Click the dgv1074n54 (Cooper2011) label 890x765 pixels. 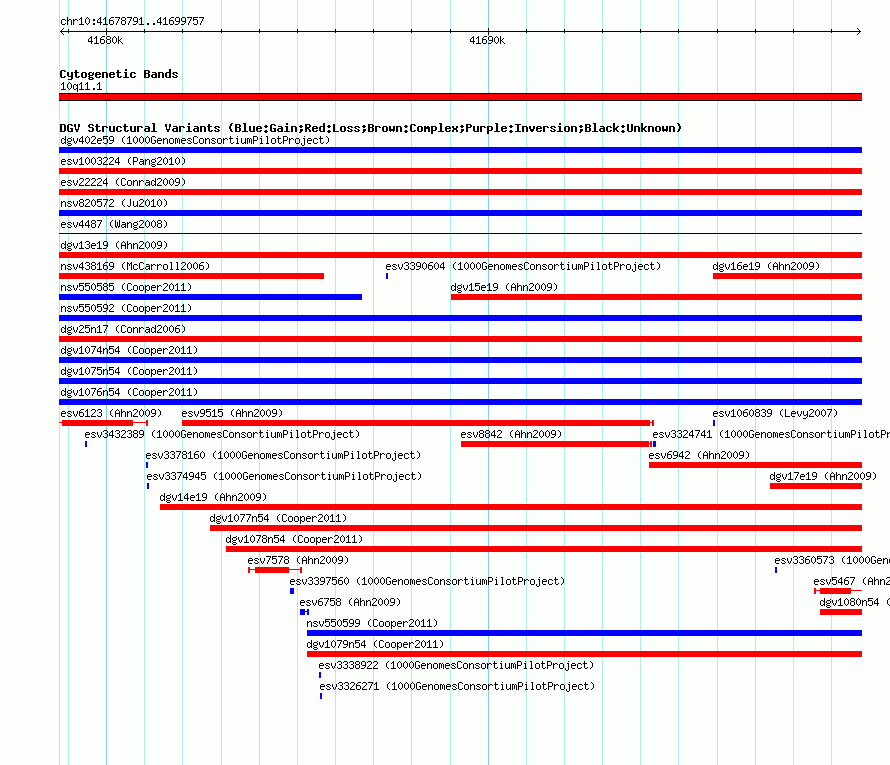(129, 350)
